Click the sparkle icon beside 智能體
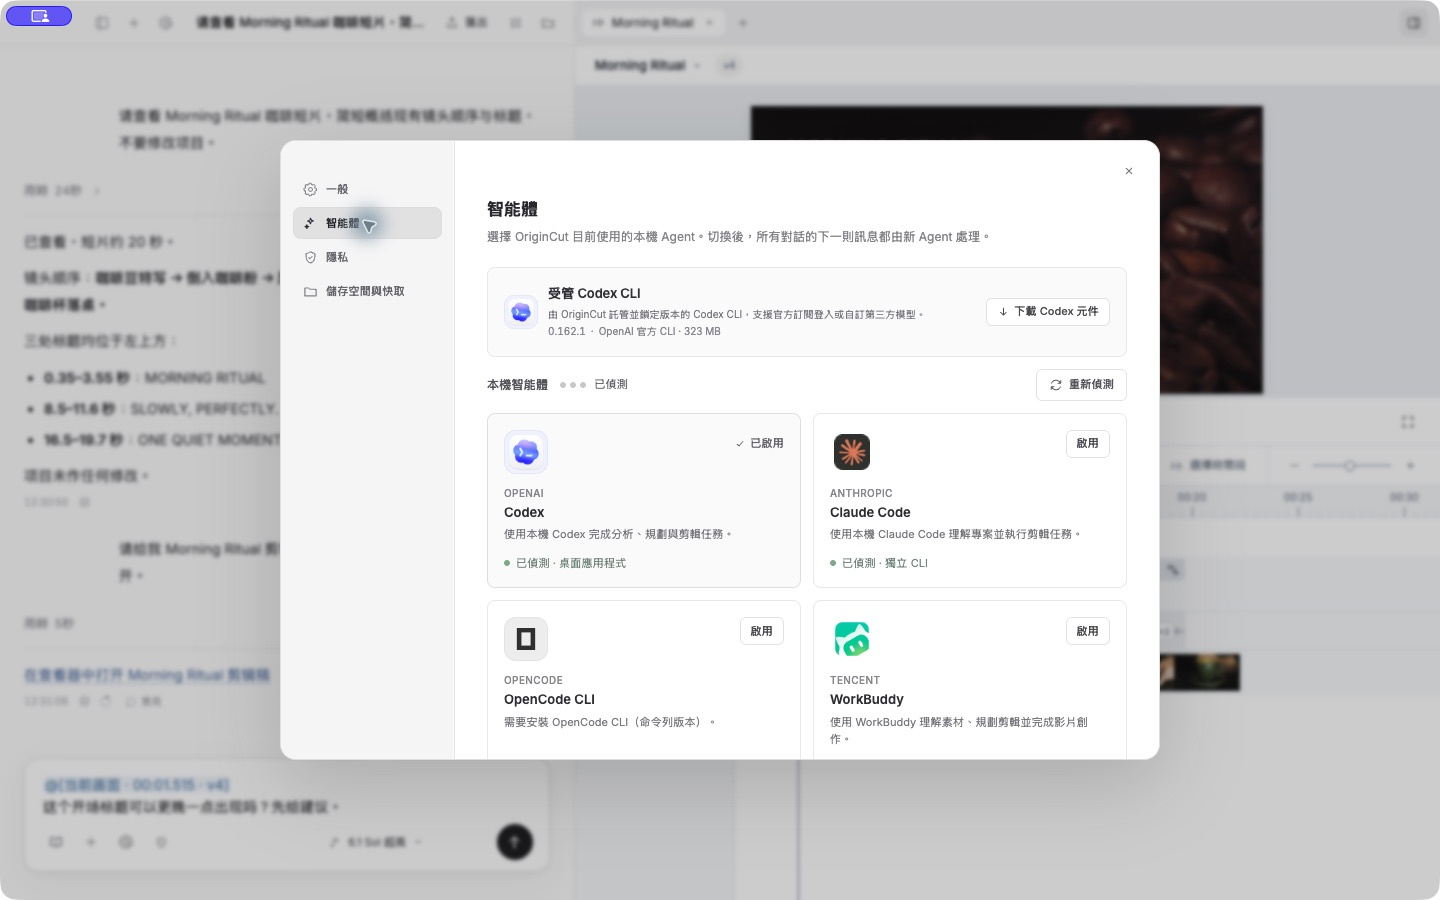This screenshot has width=1440, height=900. (310, 223)
